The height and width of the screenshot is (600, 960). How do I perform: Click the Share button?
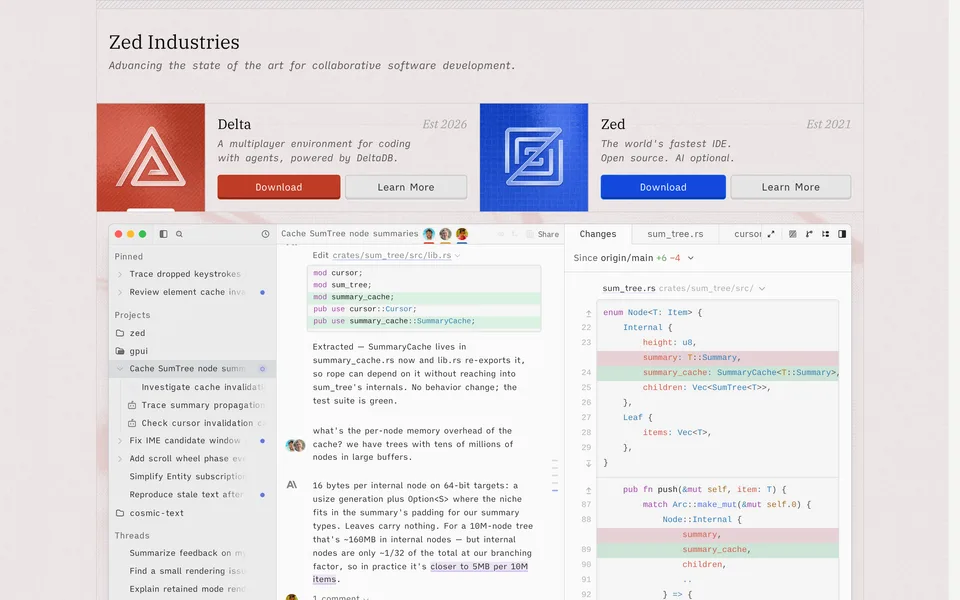[x=542, y=234]
